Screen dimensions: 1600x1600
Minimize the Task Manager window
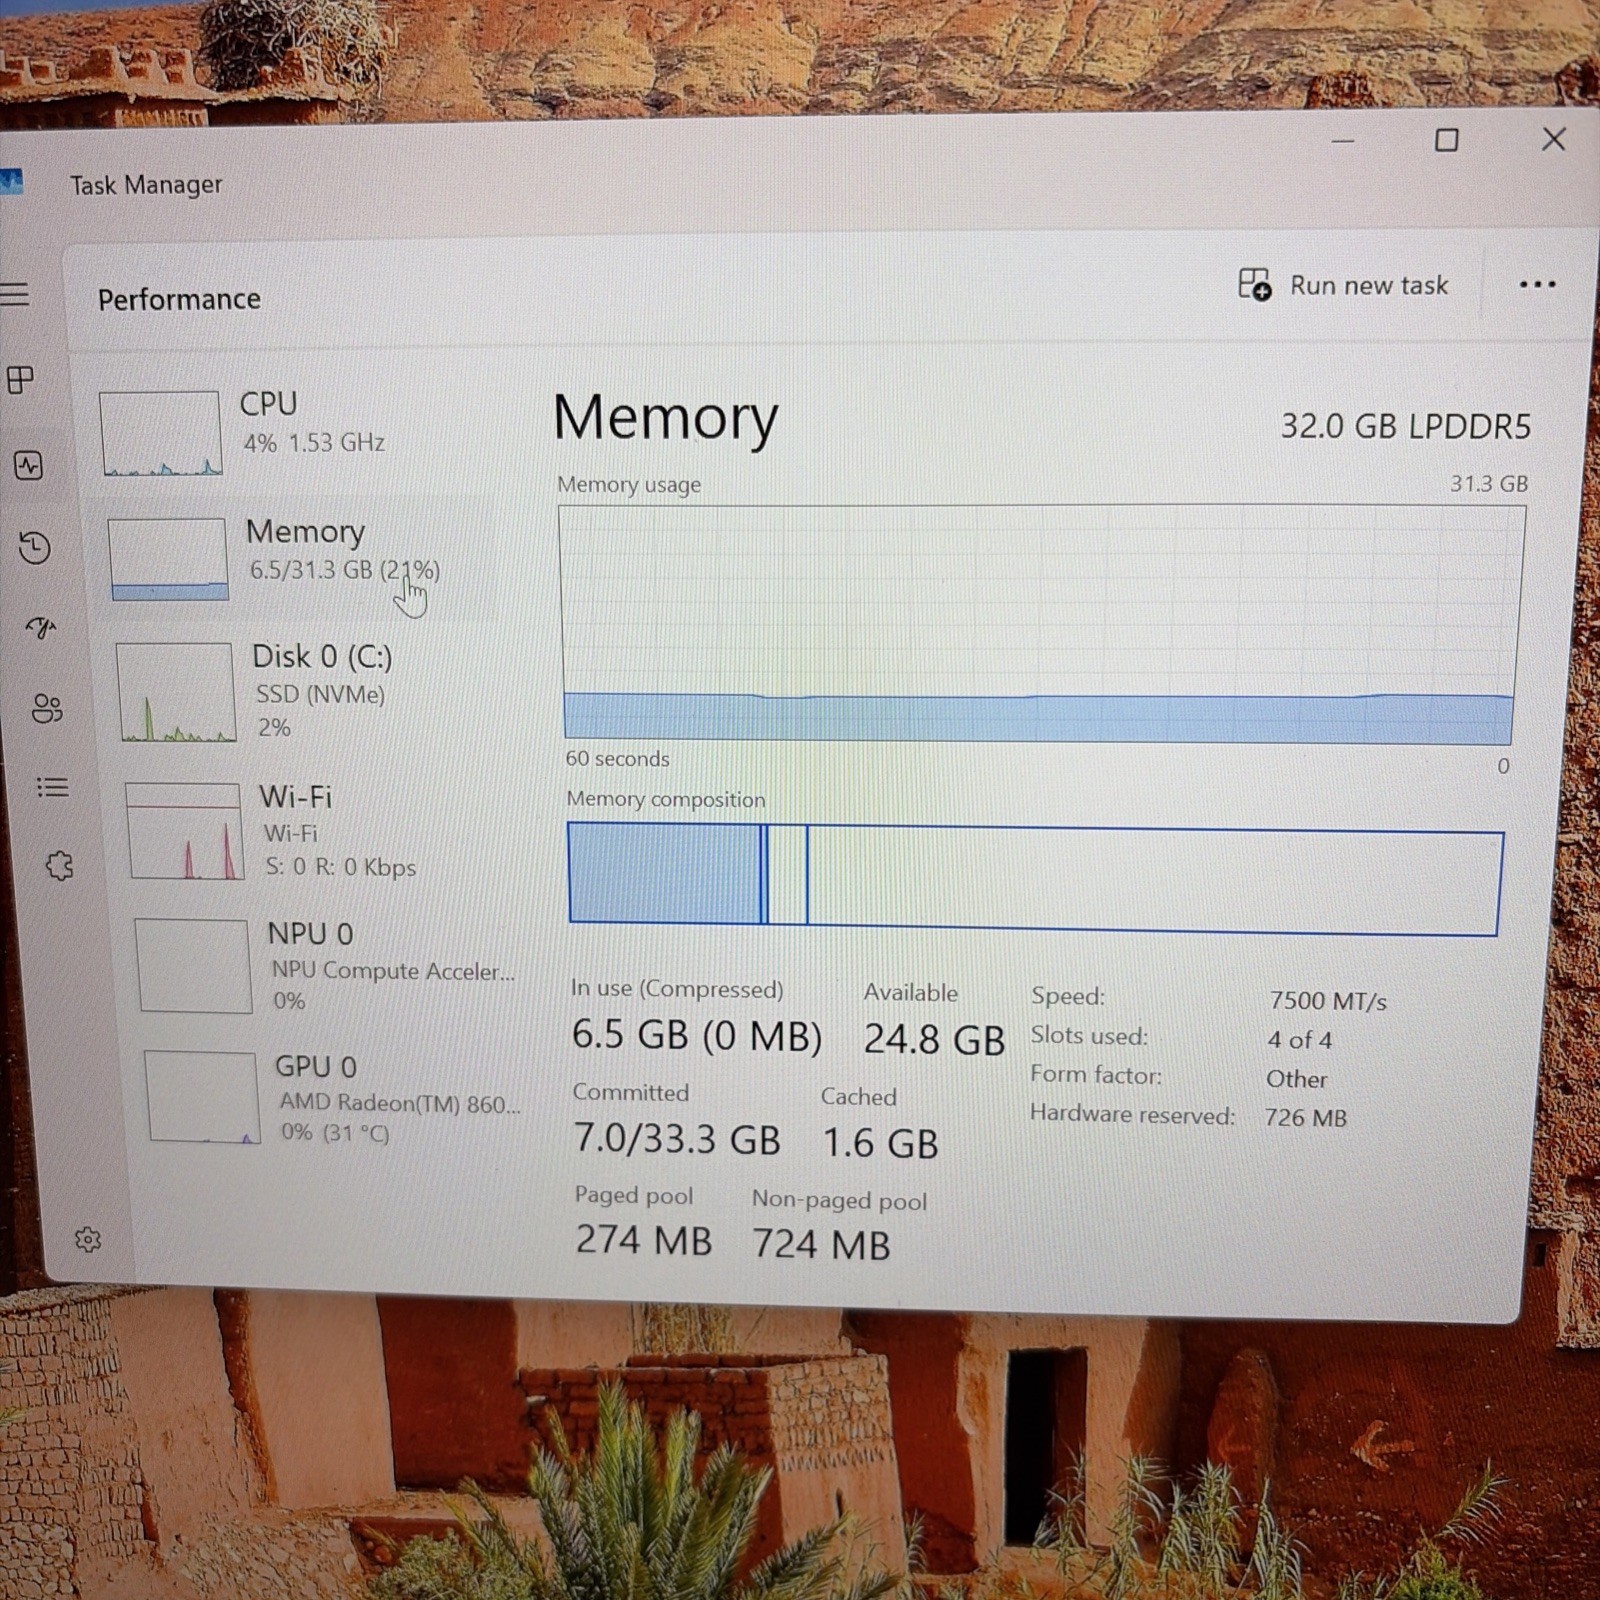coord(1343,141)
